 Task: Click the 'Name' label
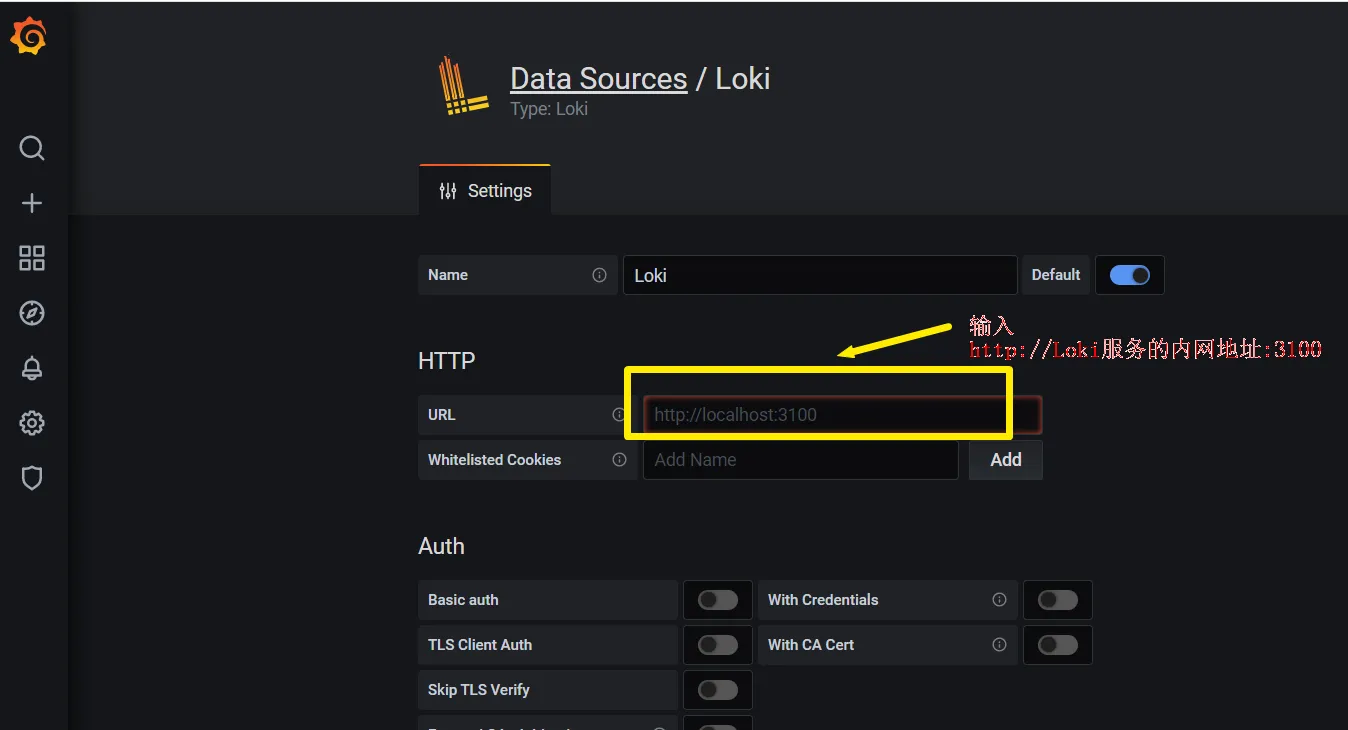click(x=448, y=275)
